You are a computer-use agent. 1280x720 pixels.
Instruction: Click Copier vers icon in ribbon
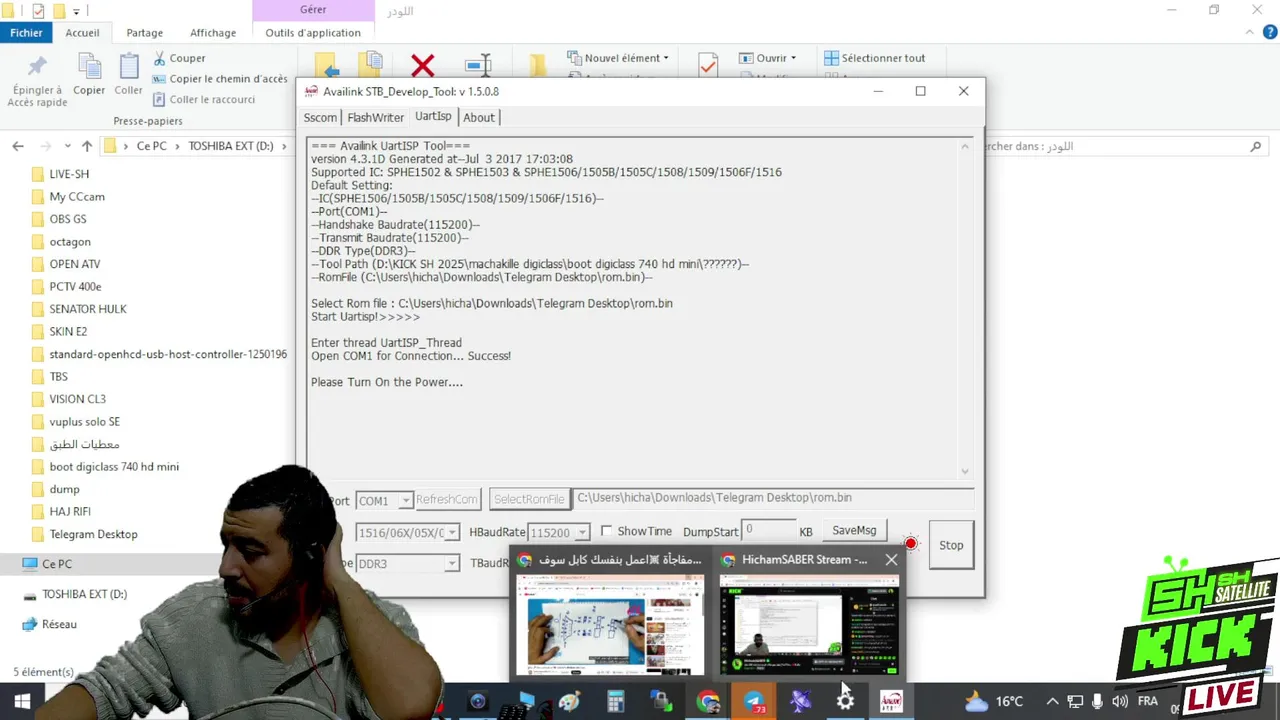click(x=371, y=65)
